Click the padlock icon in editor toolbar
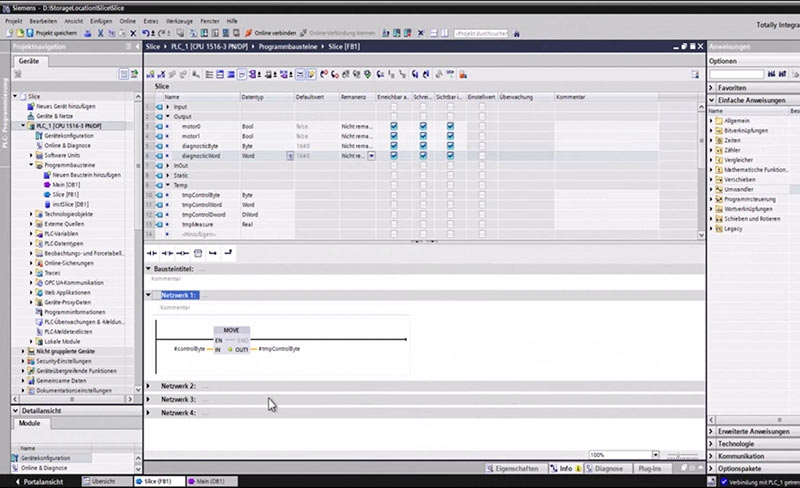The image size is (800, 488). click(463, 75)
